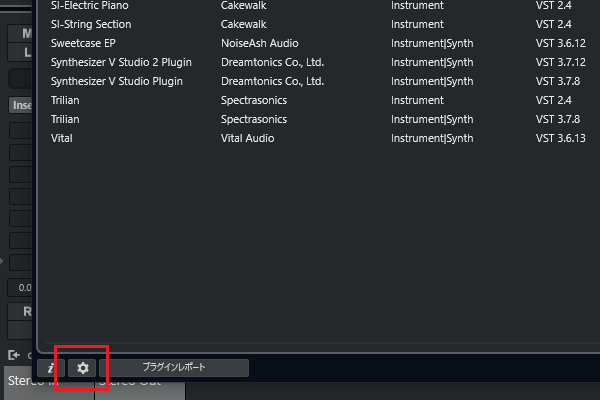
Task: Click the VST 3.7.12 version cell
Action: pyautogui.click(x=561, y=62)
